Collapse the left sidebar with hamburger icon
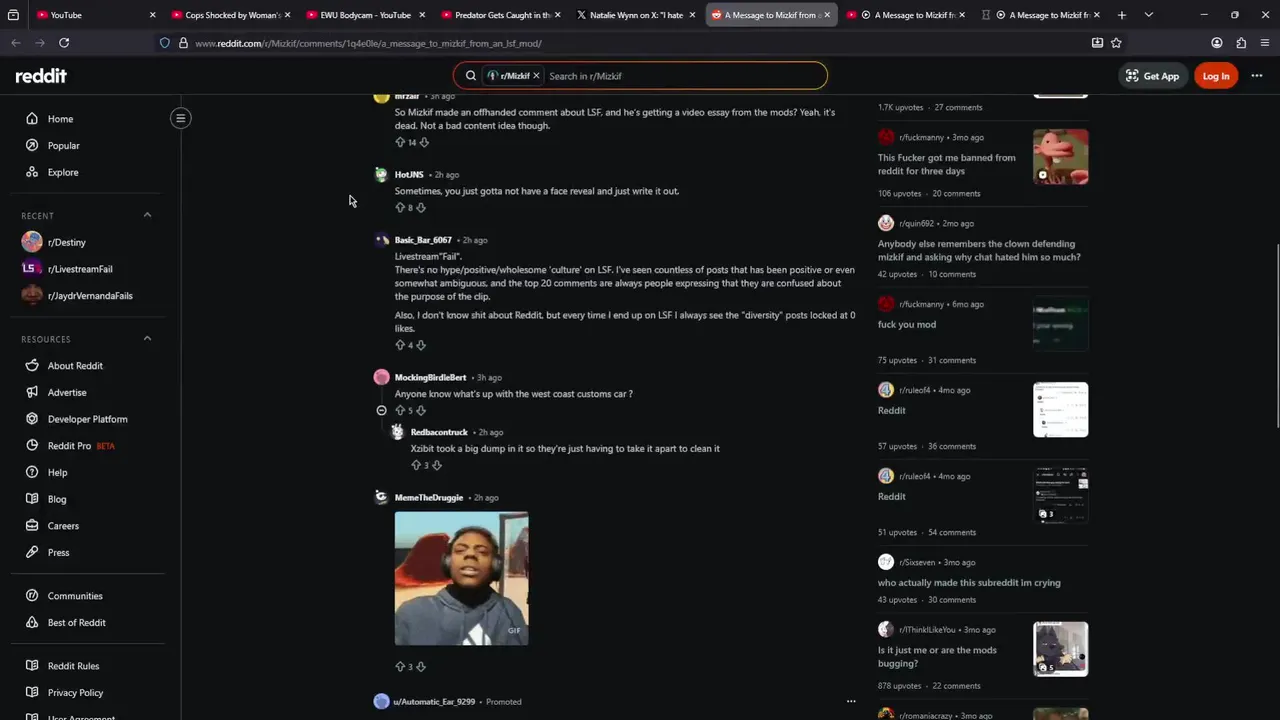Screen dimensions: 1280x720 point(181,118)
